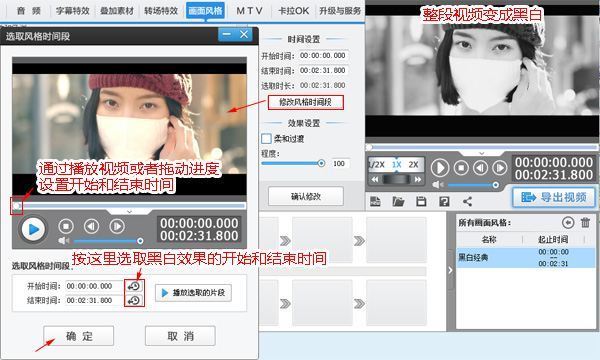Click the dialog 开始时间 input field
600x360 pixels.
(x=93, y=286)
